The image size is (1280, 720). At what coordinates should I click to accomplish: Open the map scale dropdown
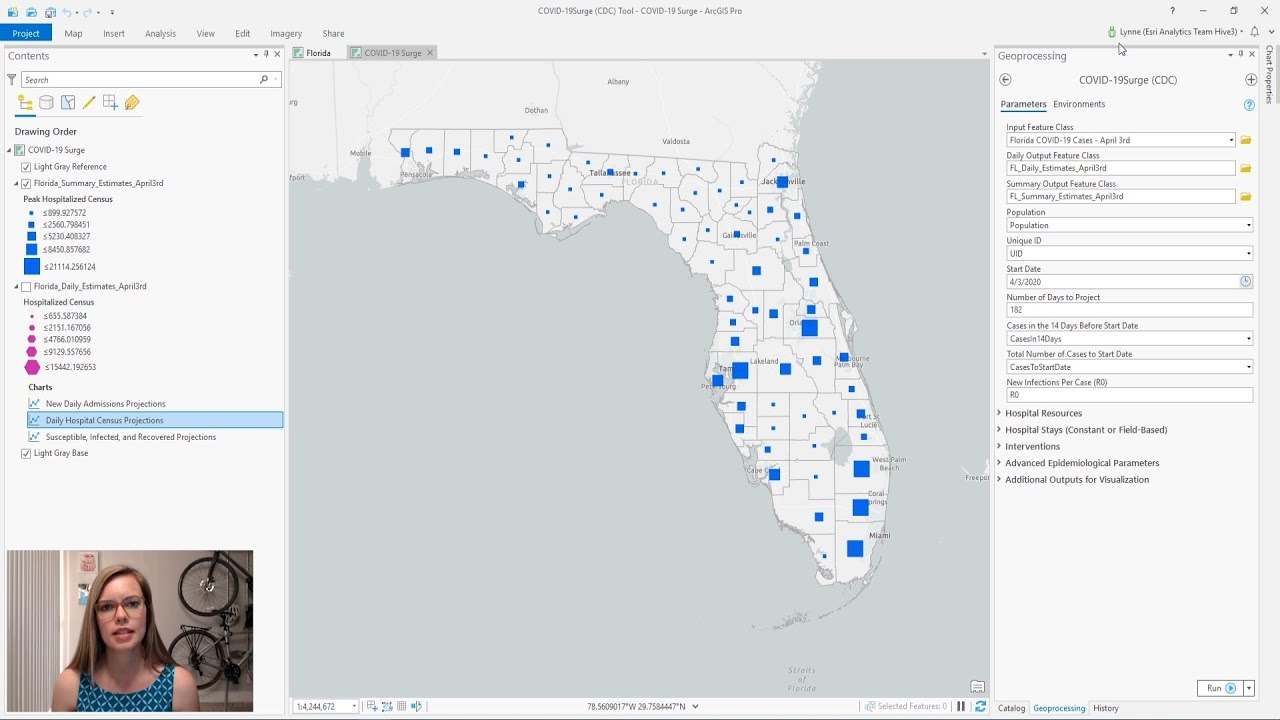coord(354,707)
